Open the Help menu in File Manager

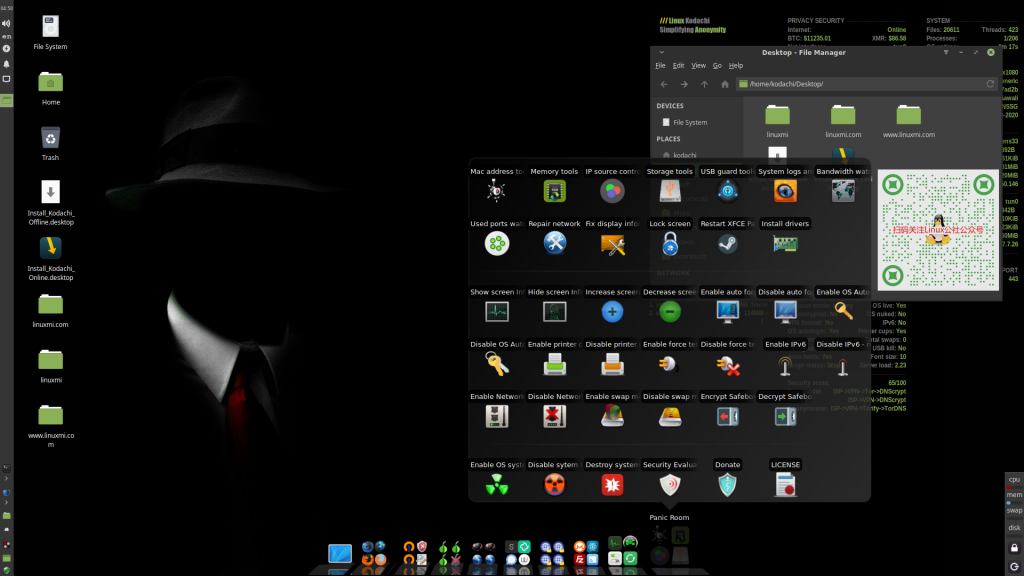pos(736,65)
